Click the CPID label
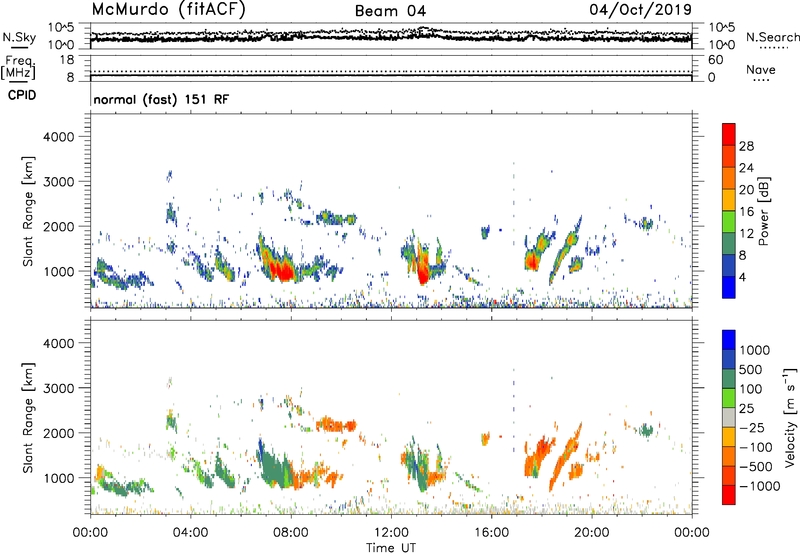 point(22,95)
